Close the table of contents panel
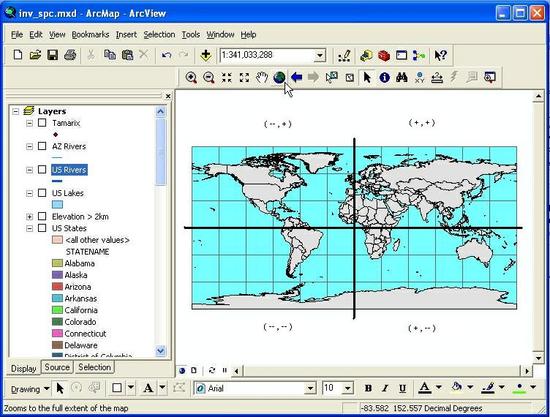Image resolution: width=550 pixels, height=417 pixels. [168, 96]
